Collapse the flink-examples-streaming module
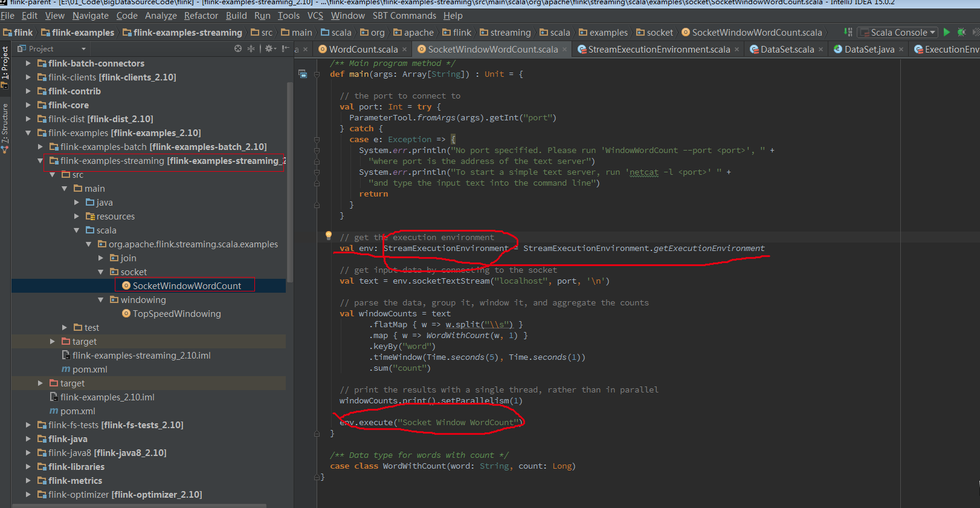Viewport: 980px width, 508px height. [x=40, y=161]
